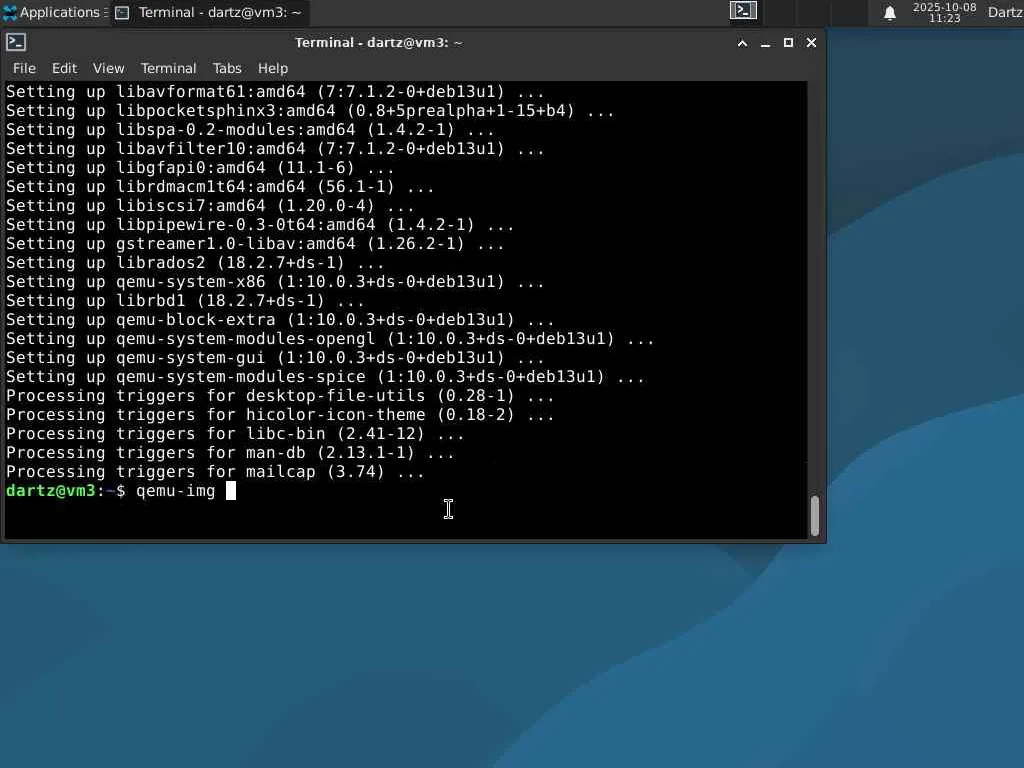Click the 'hicolor-icon-theme' trigger line
Viewport: 1024px width, 768px height.
point(280,415)
